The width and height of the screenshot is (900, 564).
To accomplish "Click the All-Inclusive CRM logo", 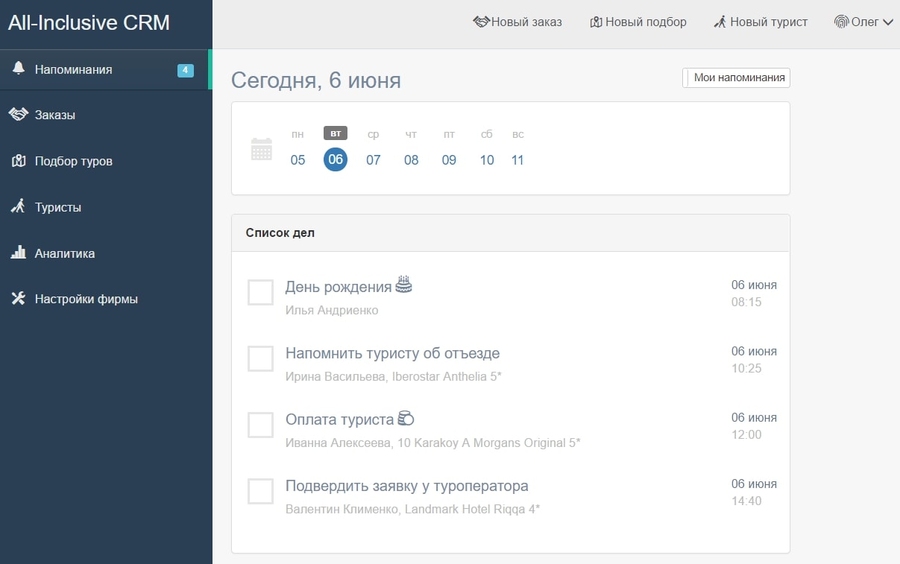I will [x=89, y=23].
